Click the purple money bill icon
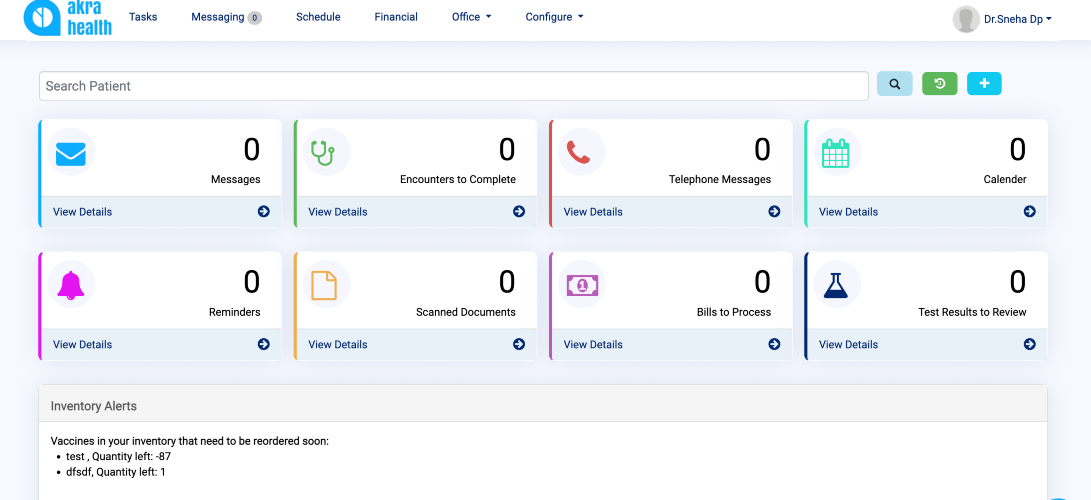Viewport: 1091px width, 500px height. pyautogui.click(x=582, y=285)
